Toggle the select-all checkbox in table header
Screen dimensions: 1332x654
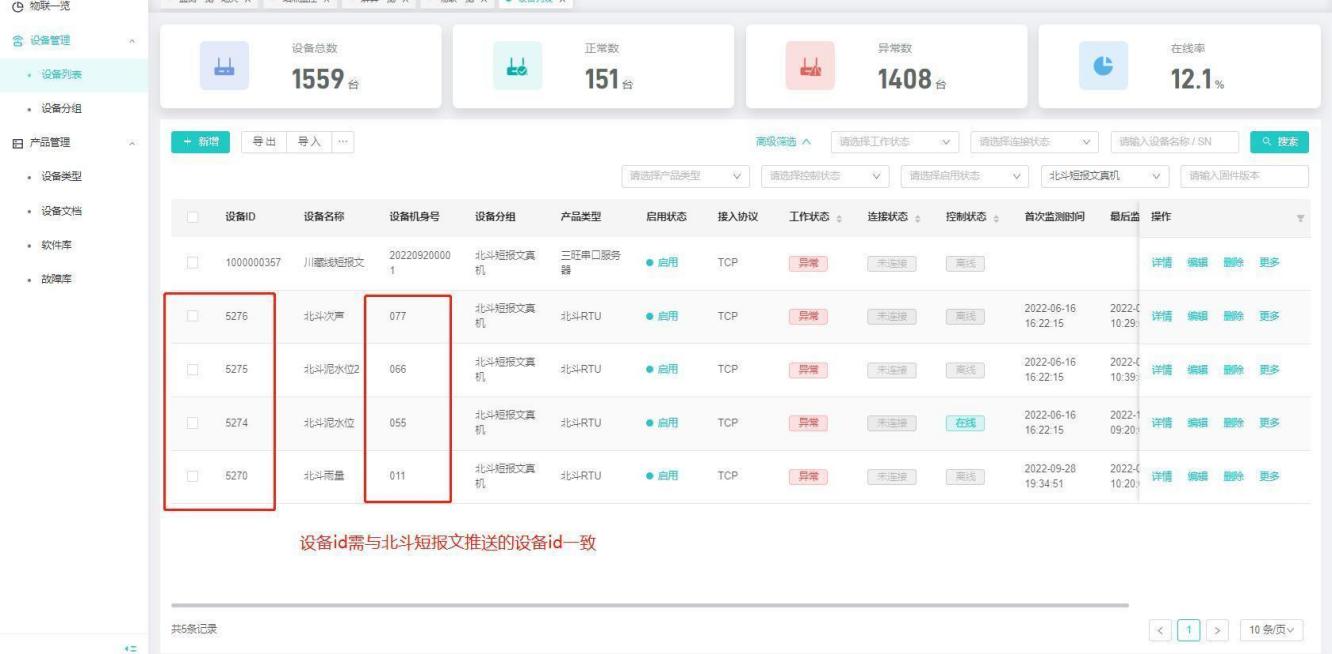click(192, 218)
